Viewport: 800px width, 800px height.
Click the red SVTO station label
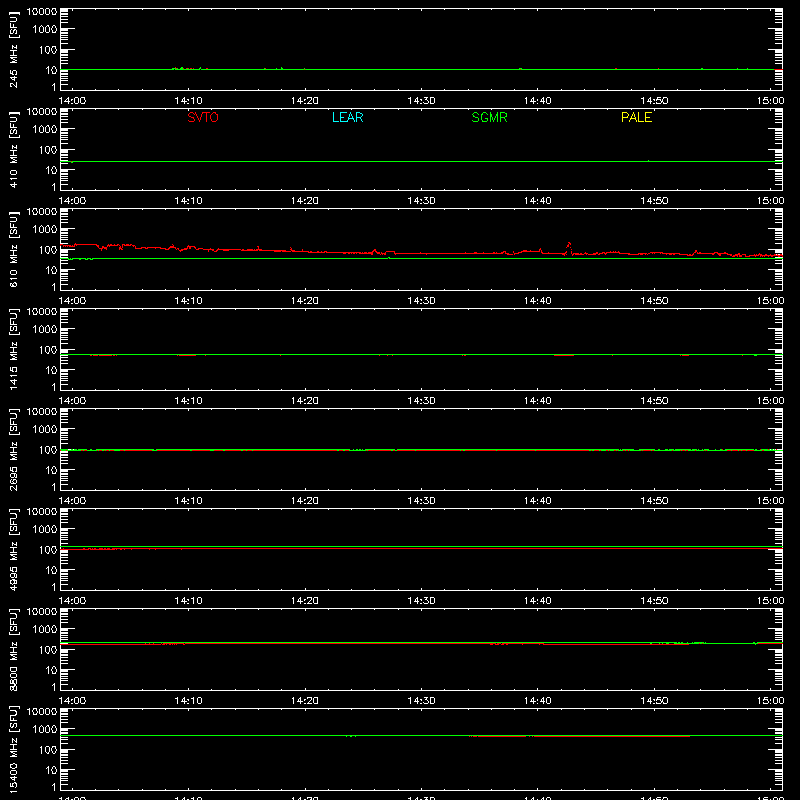click(x=203, y=117)
